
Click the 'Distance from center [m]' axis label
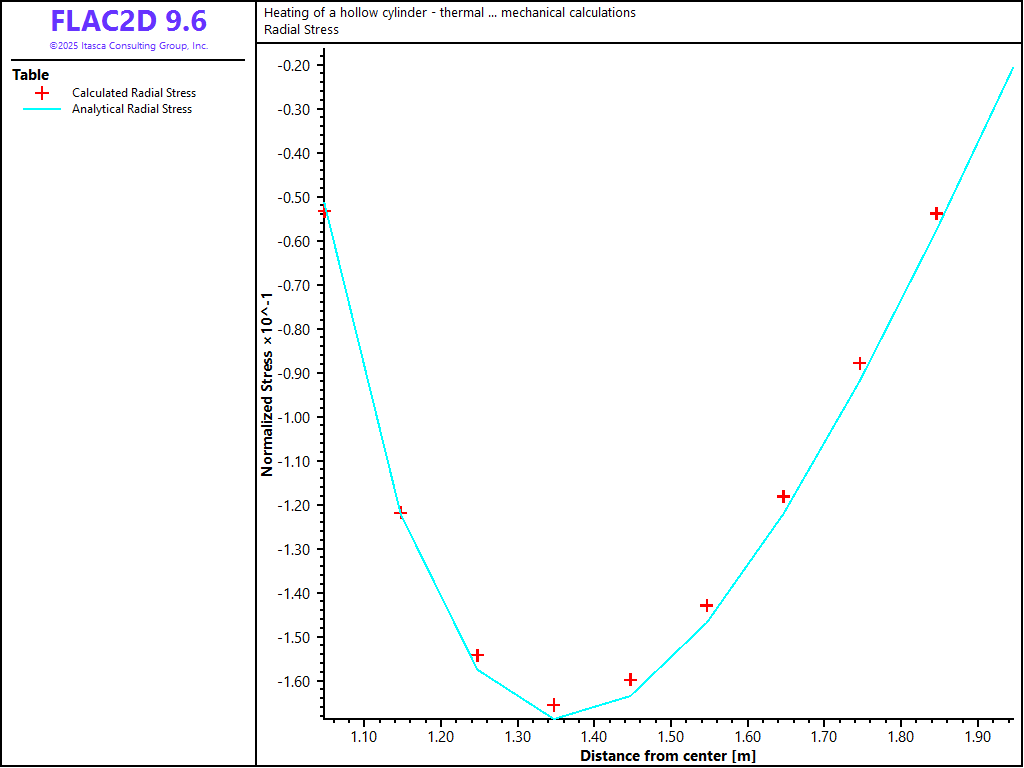(667, 756)
